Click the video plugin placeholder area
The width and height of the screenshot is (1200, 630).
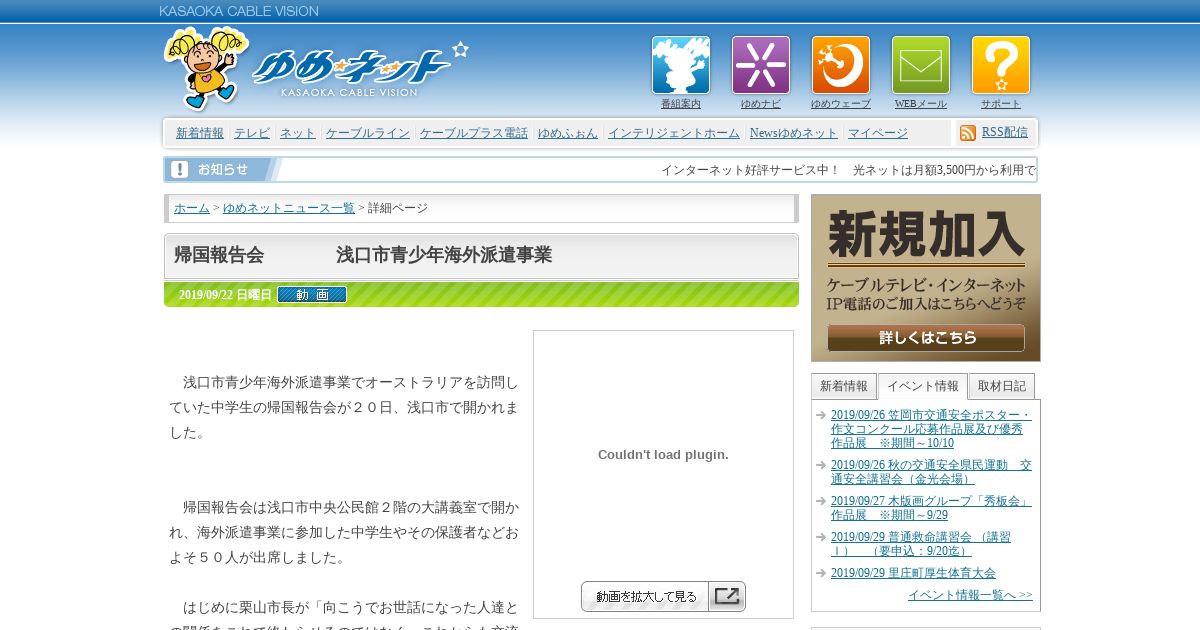coord(663,454)
